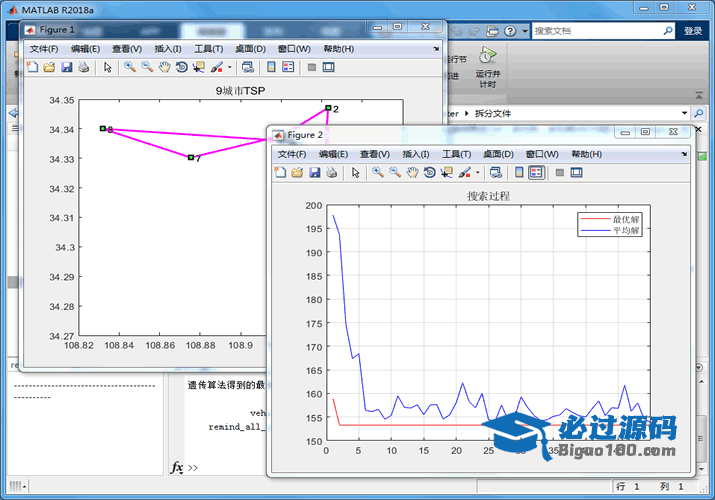Screen dimensions: 715x500
Task: Choose Data Cursor tool in Figure 2
Action: click(x=446, y=173)
